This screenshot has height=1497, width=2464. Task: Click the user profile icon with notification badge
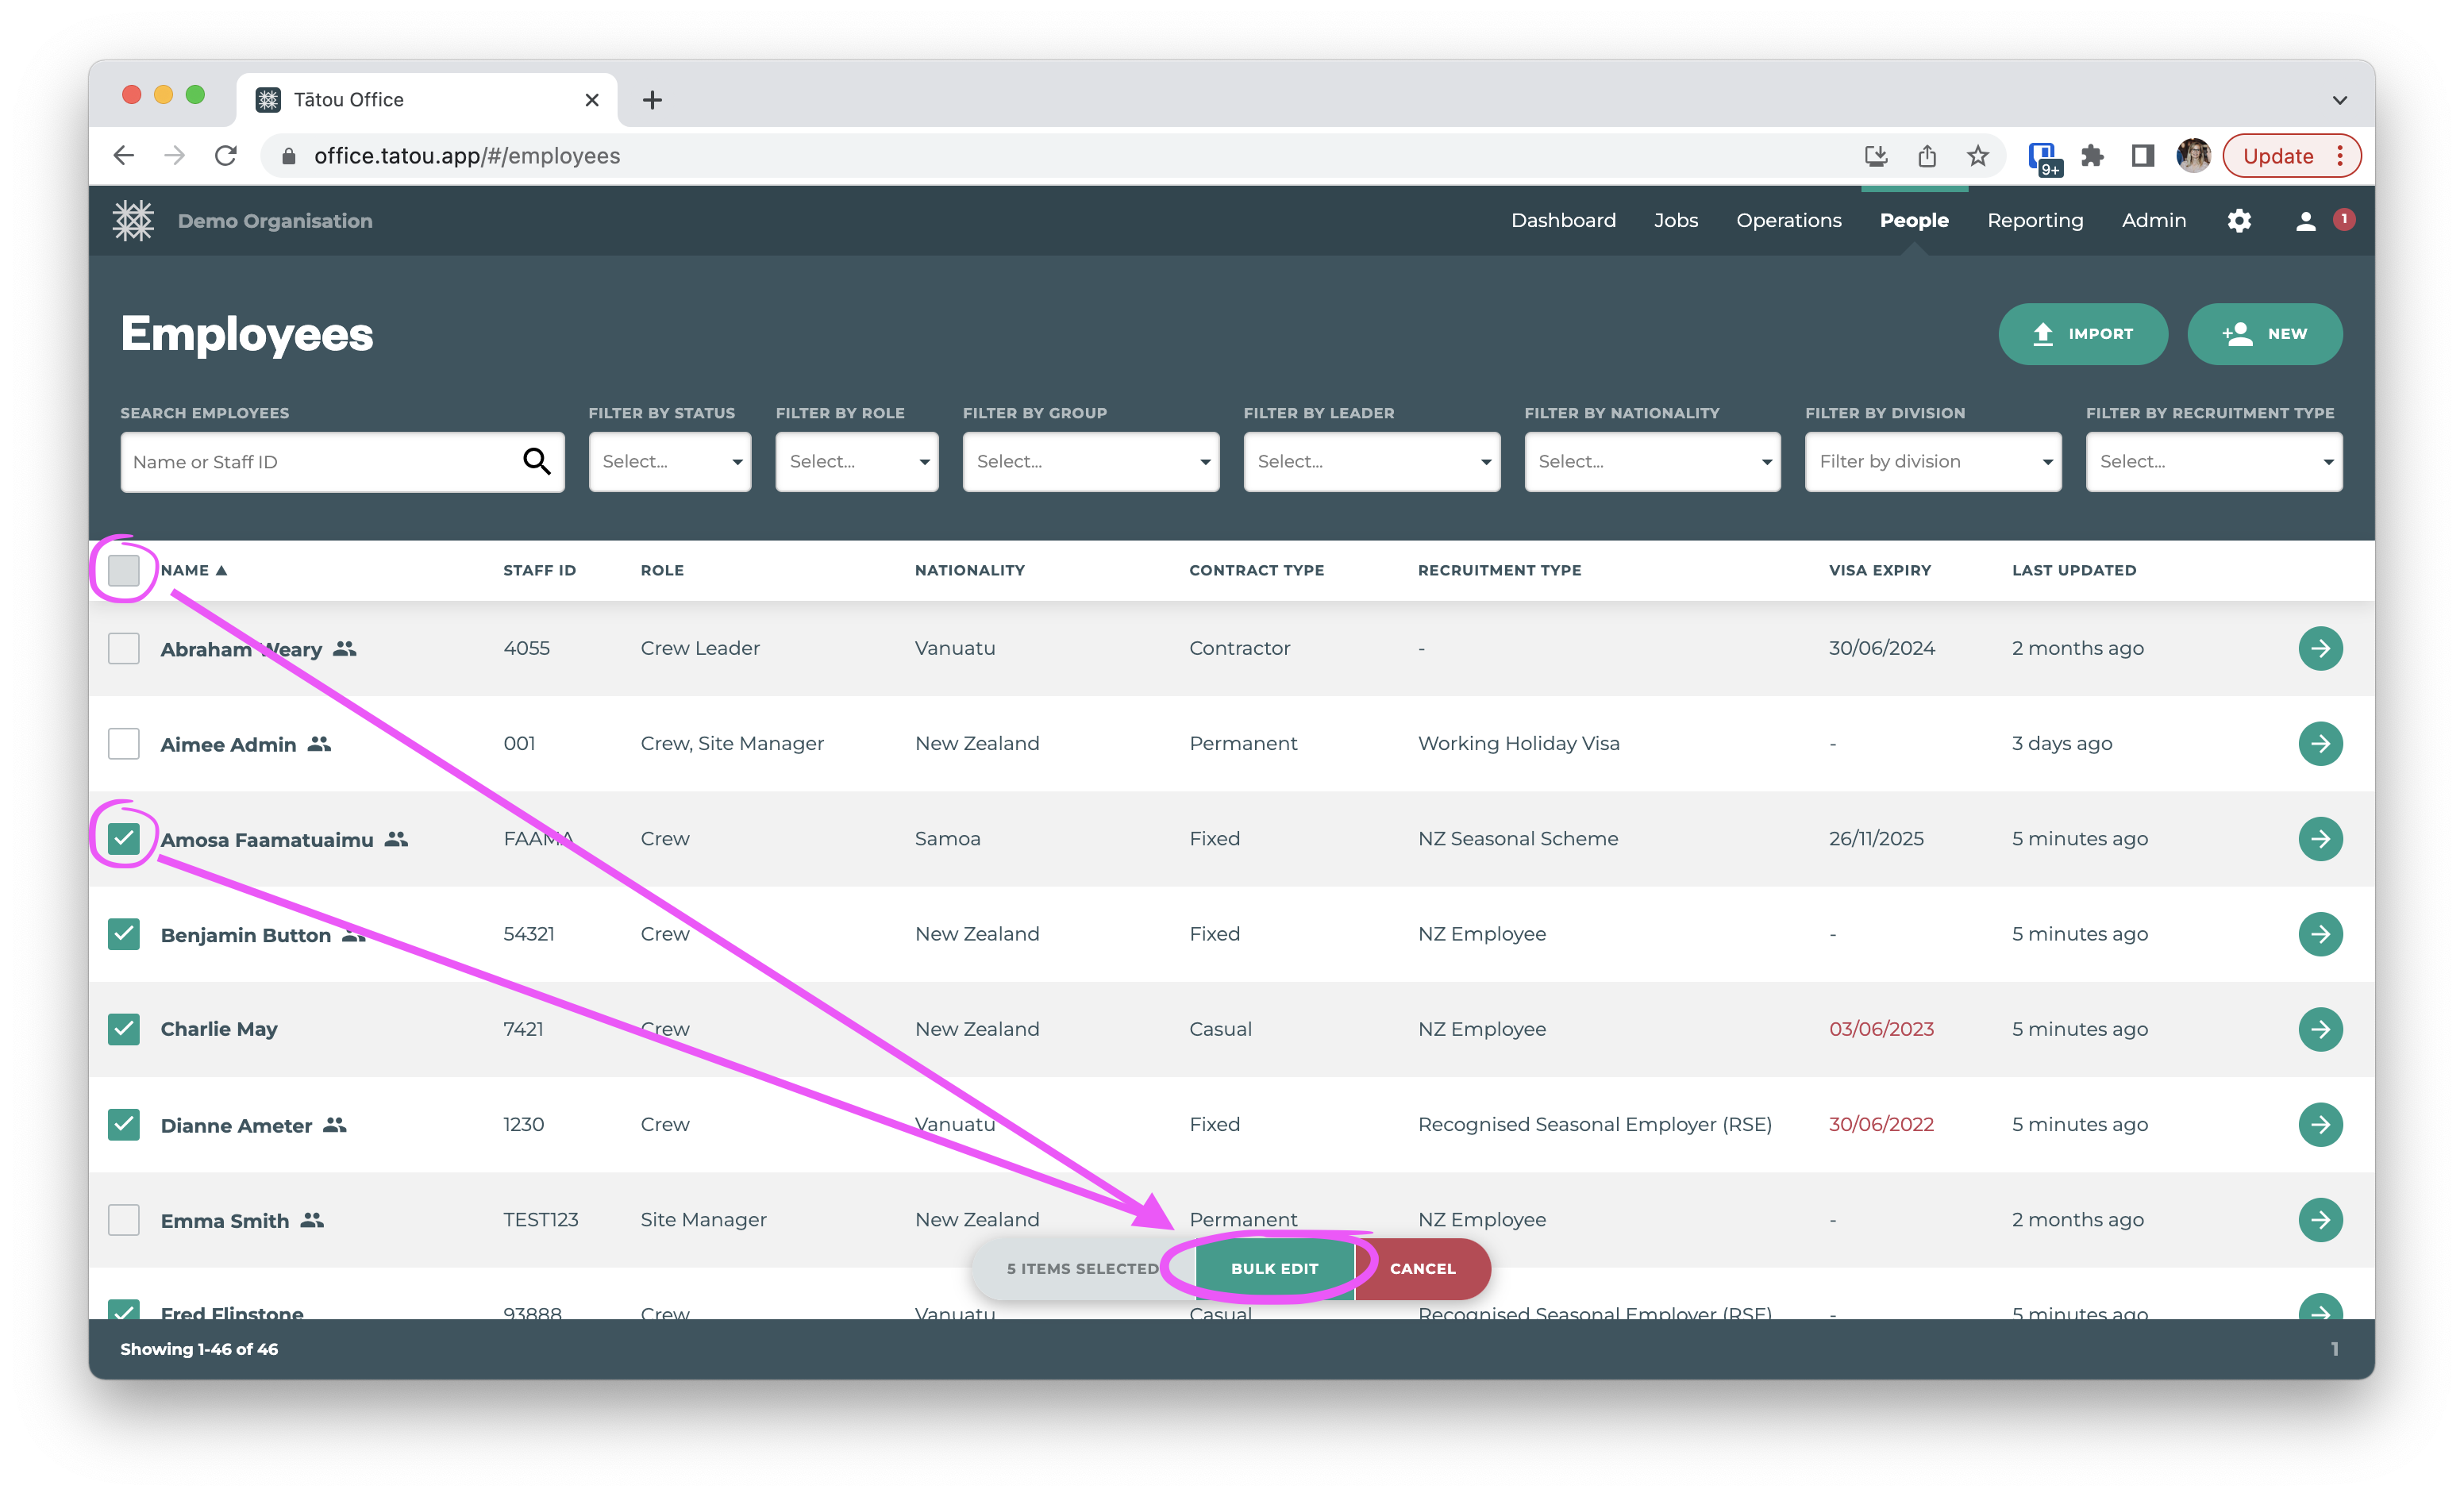(x=2305, y=221)
